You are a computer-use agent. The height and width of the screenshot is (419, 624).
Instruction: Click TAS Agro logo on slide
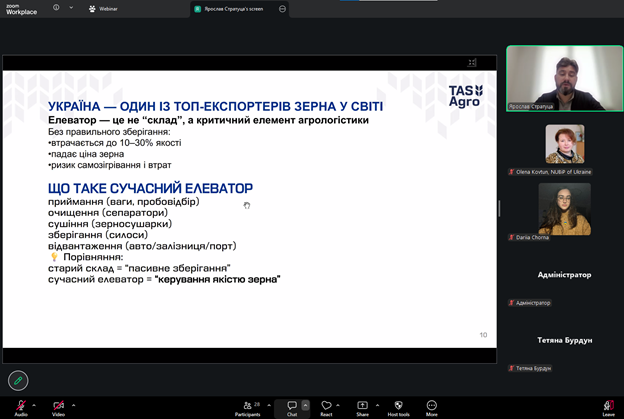point(466,96)
